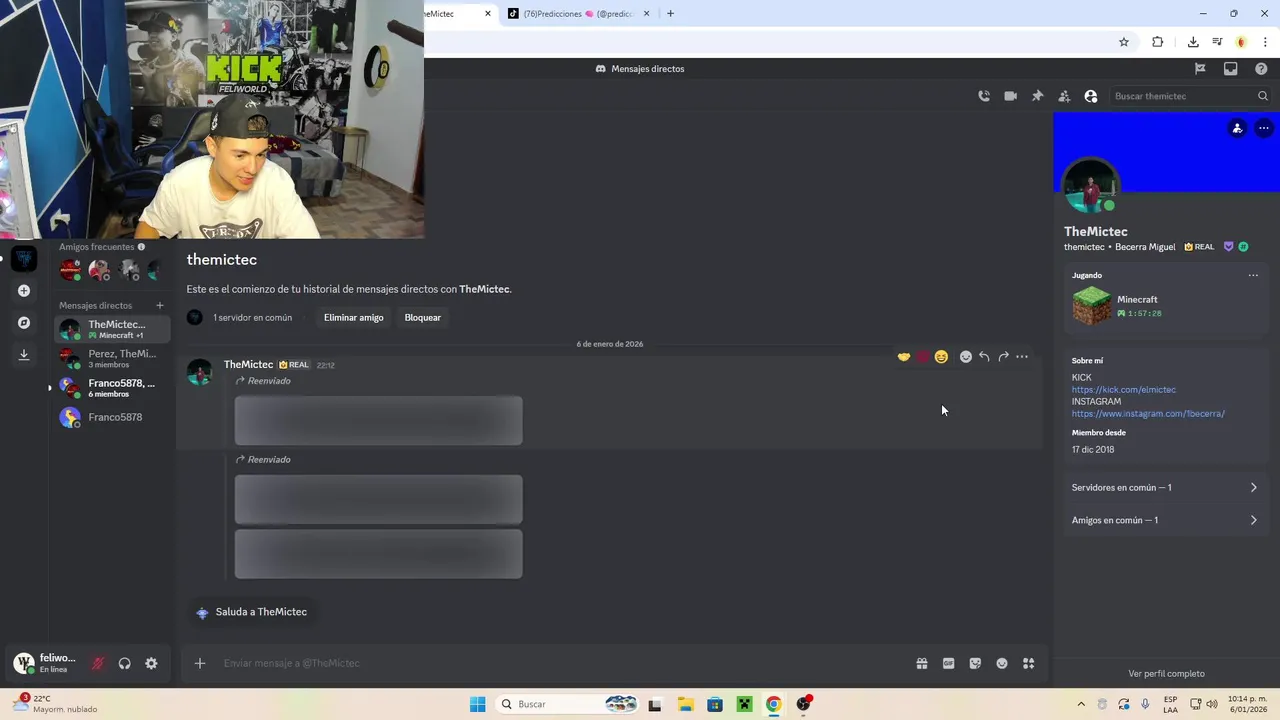Open the sticker picker
The height and width of the screenshot is (720, 1280).
pyautogui.click(x=975, y=663)
